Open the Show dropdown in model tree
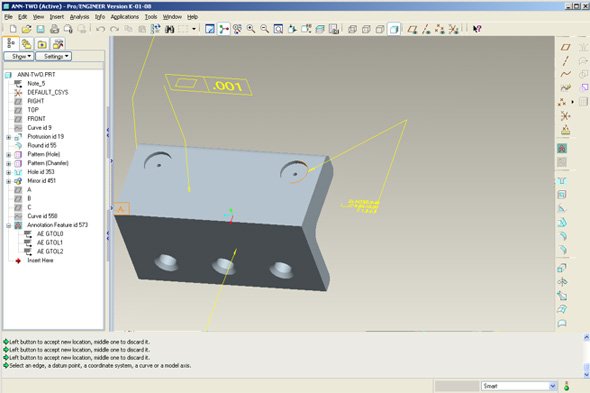The width and height of the screenshot is (590, 393). coord(19,56)
